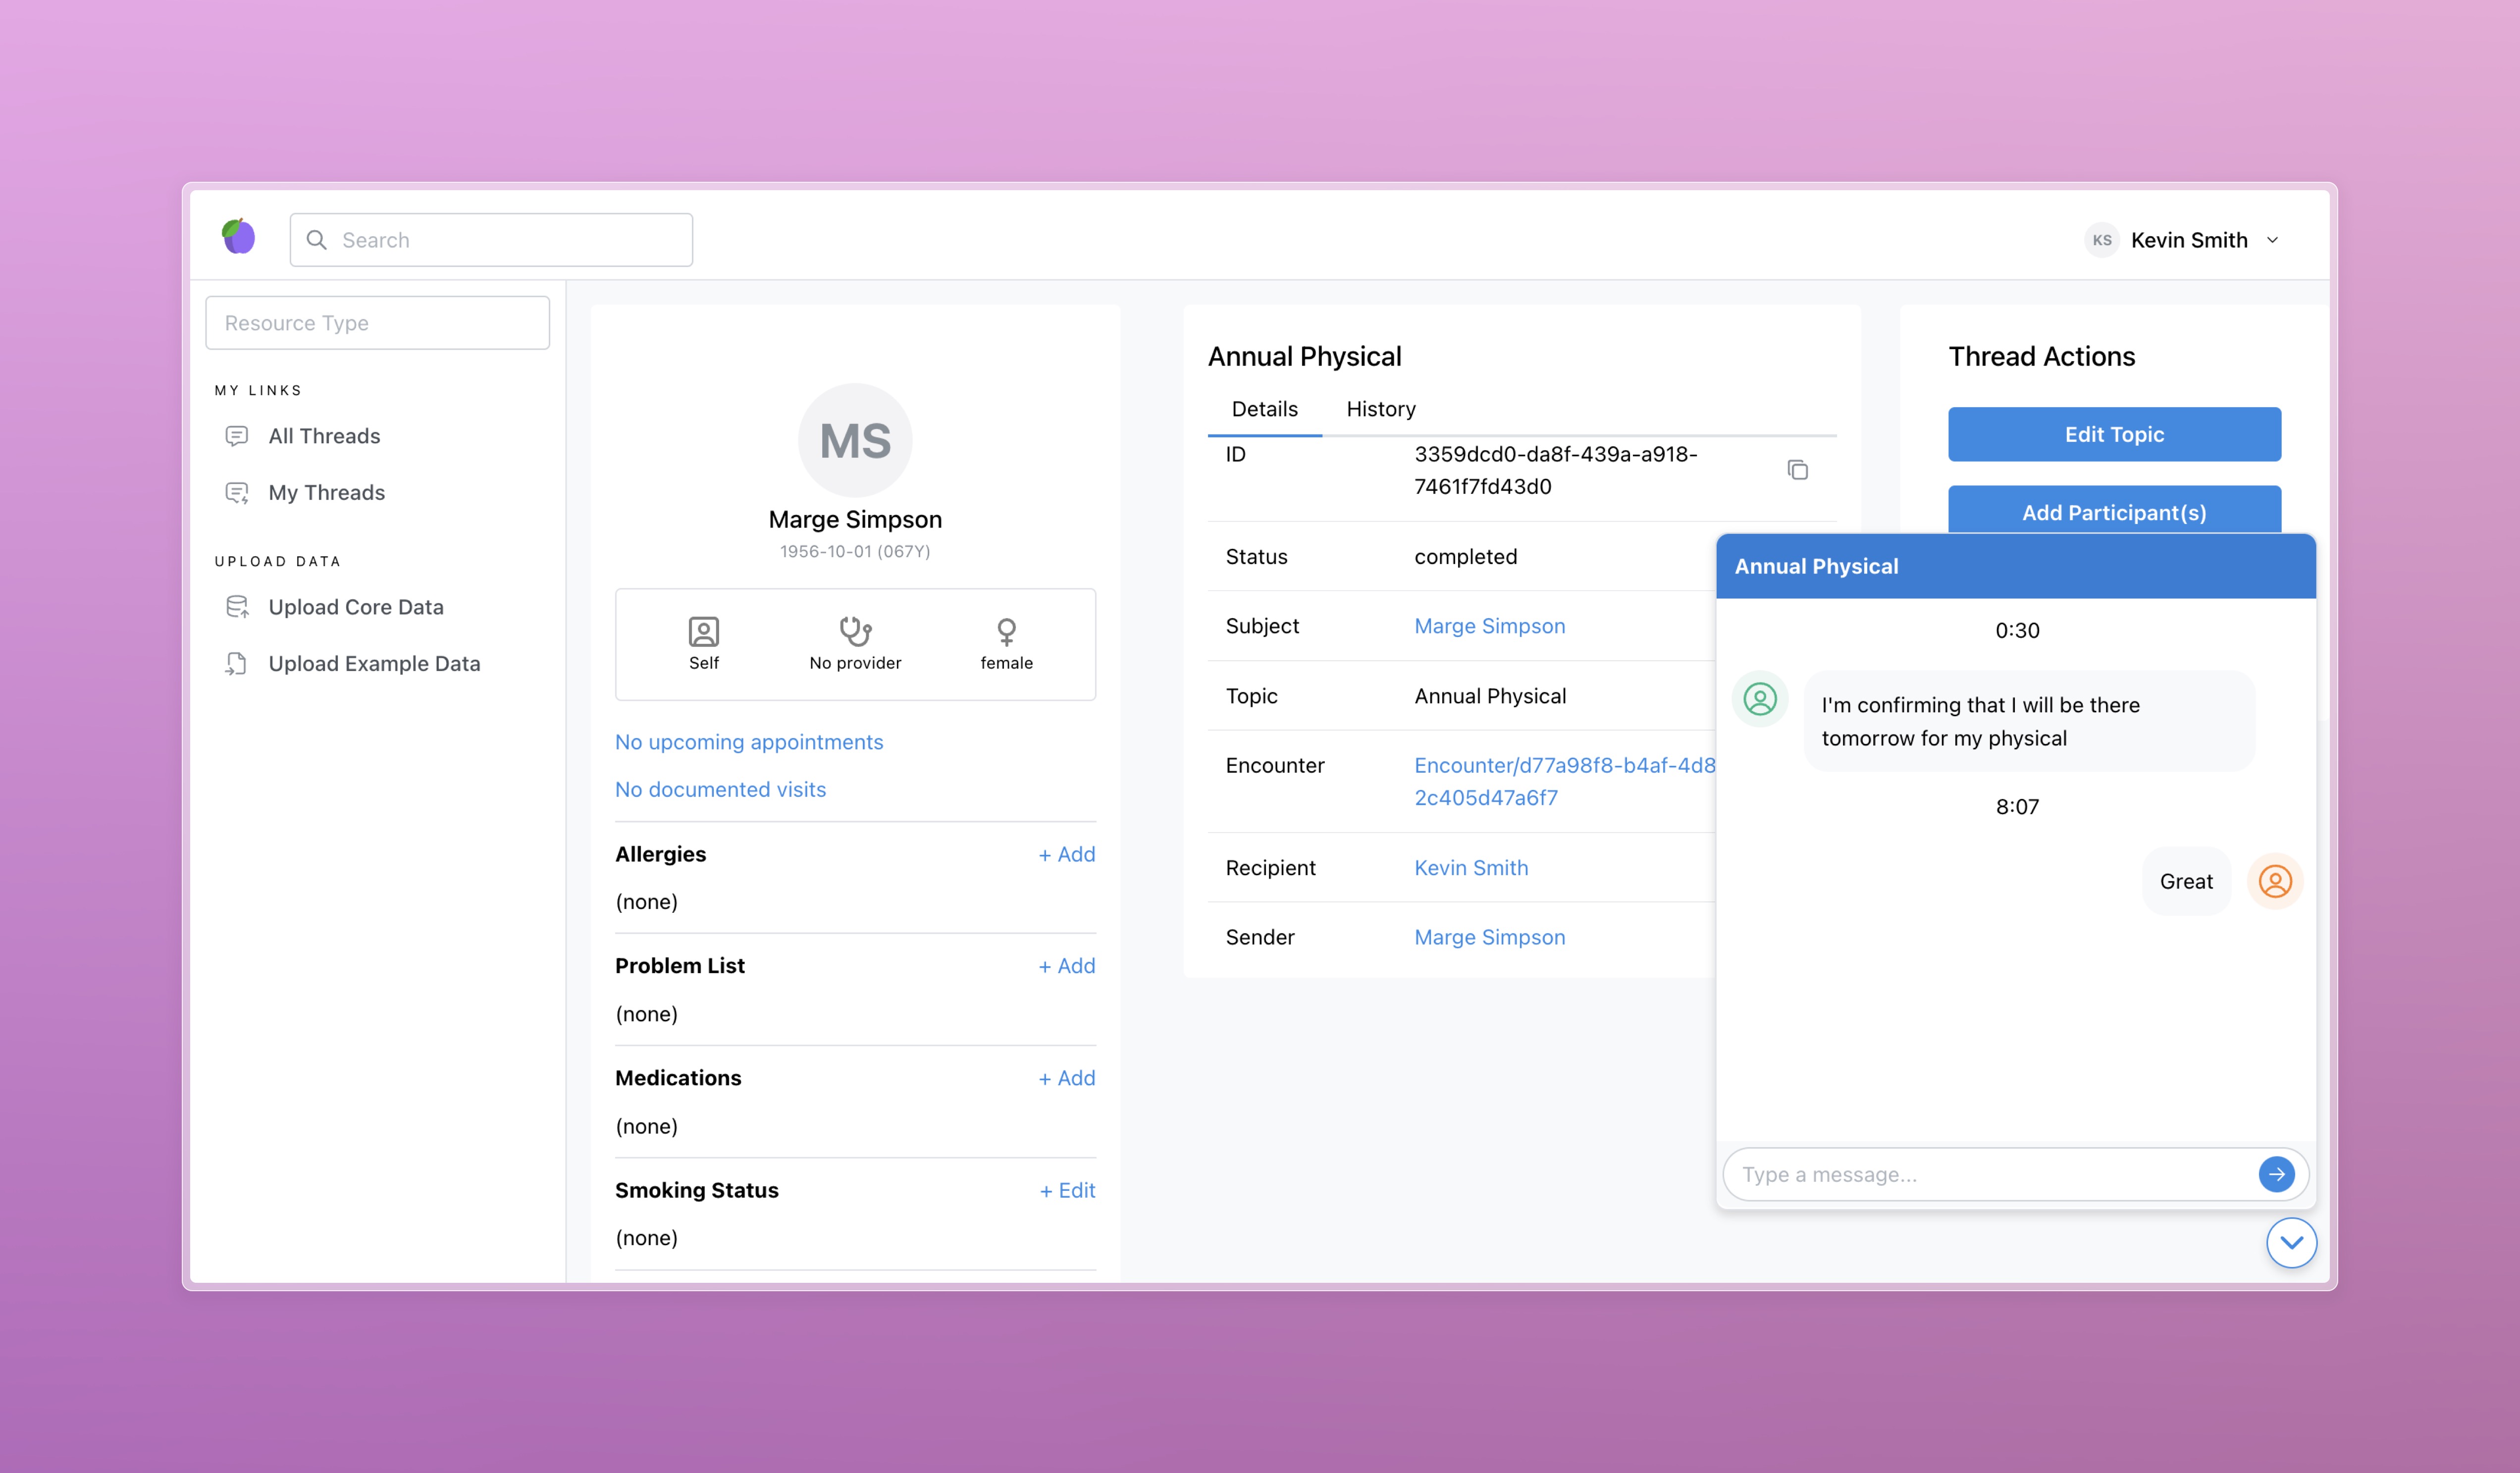Switch to the History tab
This screenshot has width=2520, height=1473.
1381,409
